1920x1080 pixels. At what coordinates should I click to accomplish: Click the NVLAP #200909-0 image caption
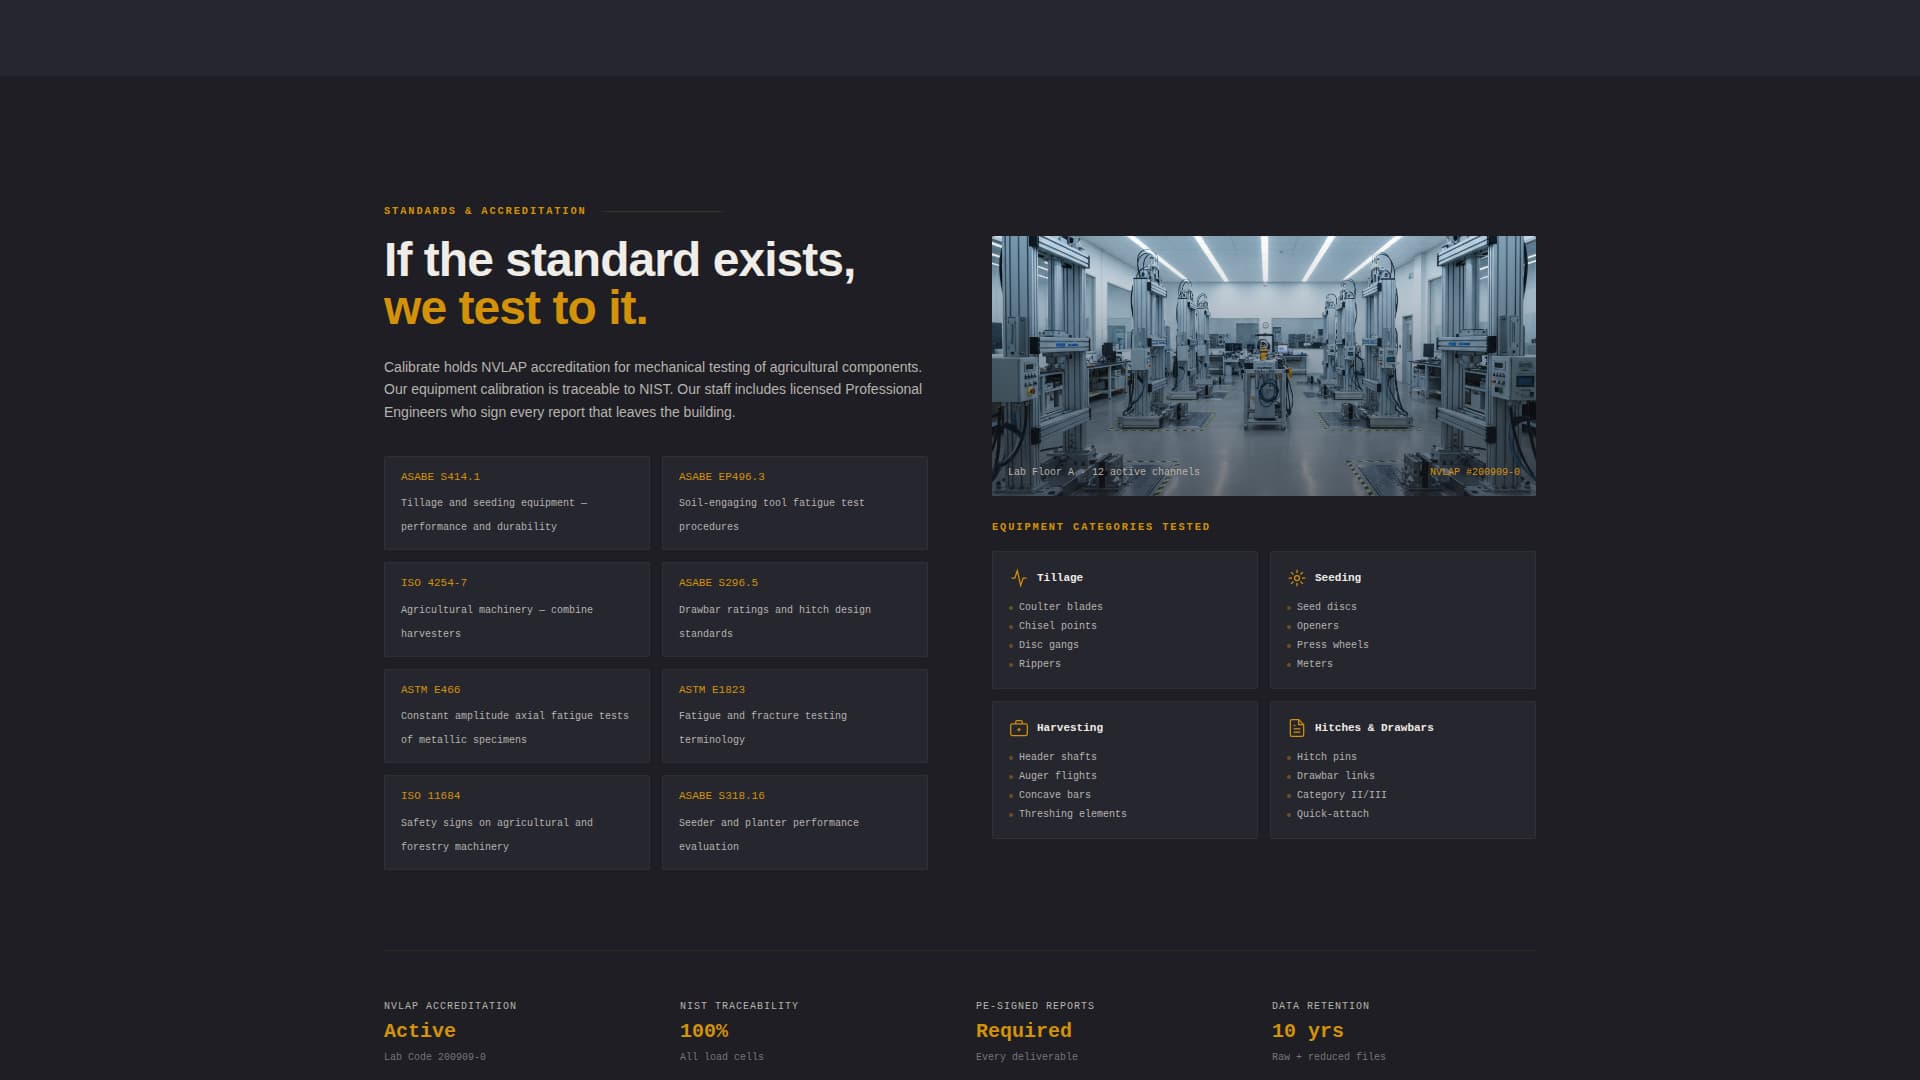pos(1474,472)
